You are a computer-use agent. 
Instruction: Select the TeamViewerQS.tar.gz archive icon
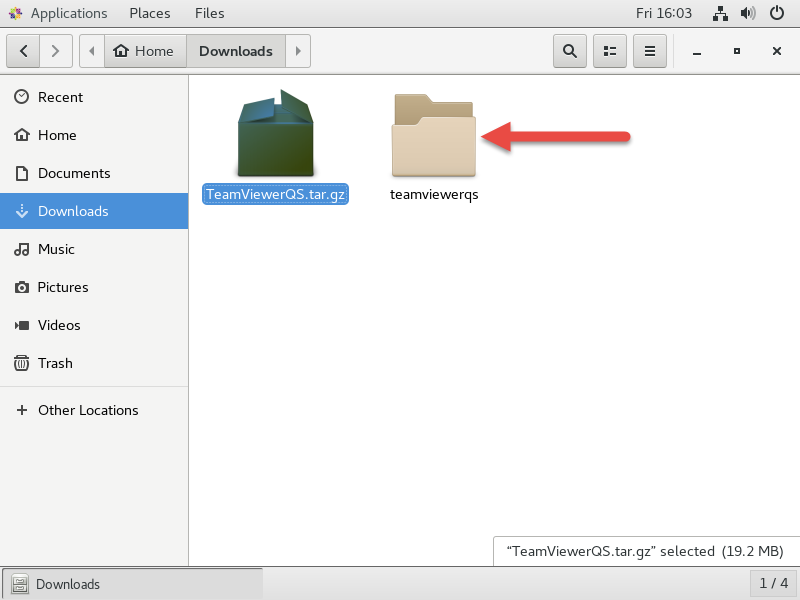tap(276, 134)
